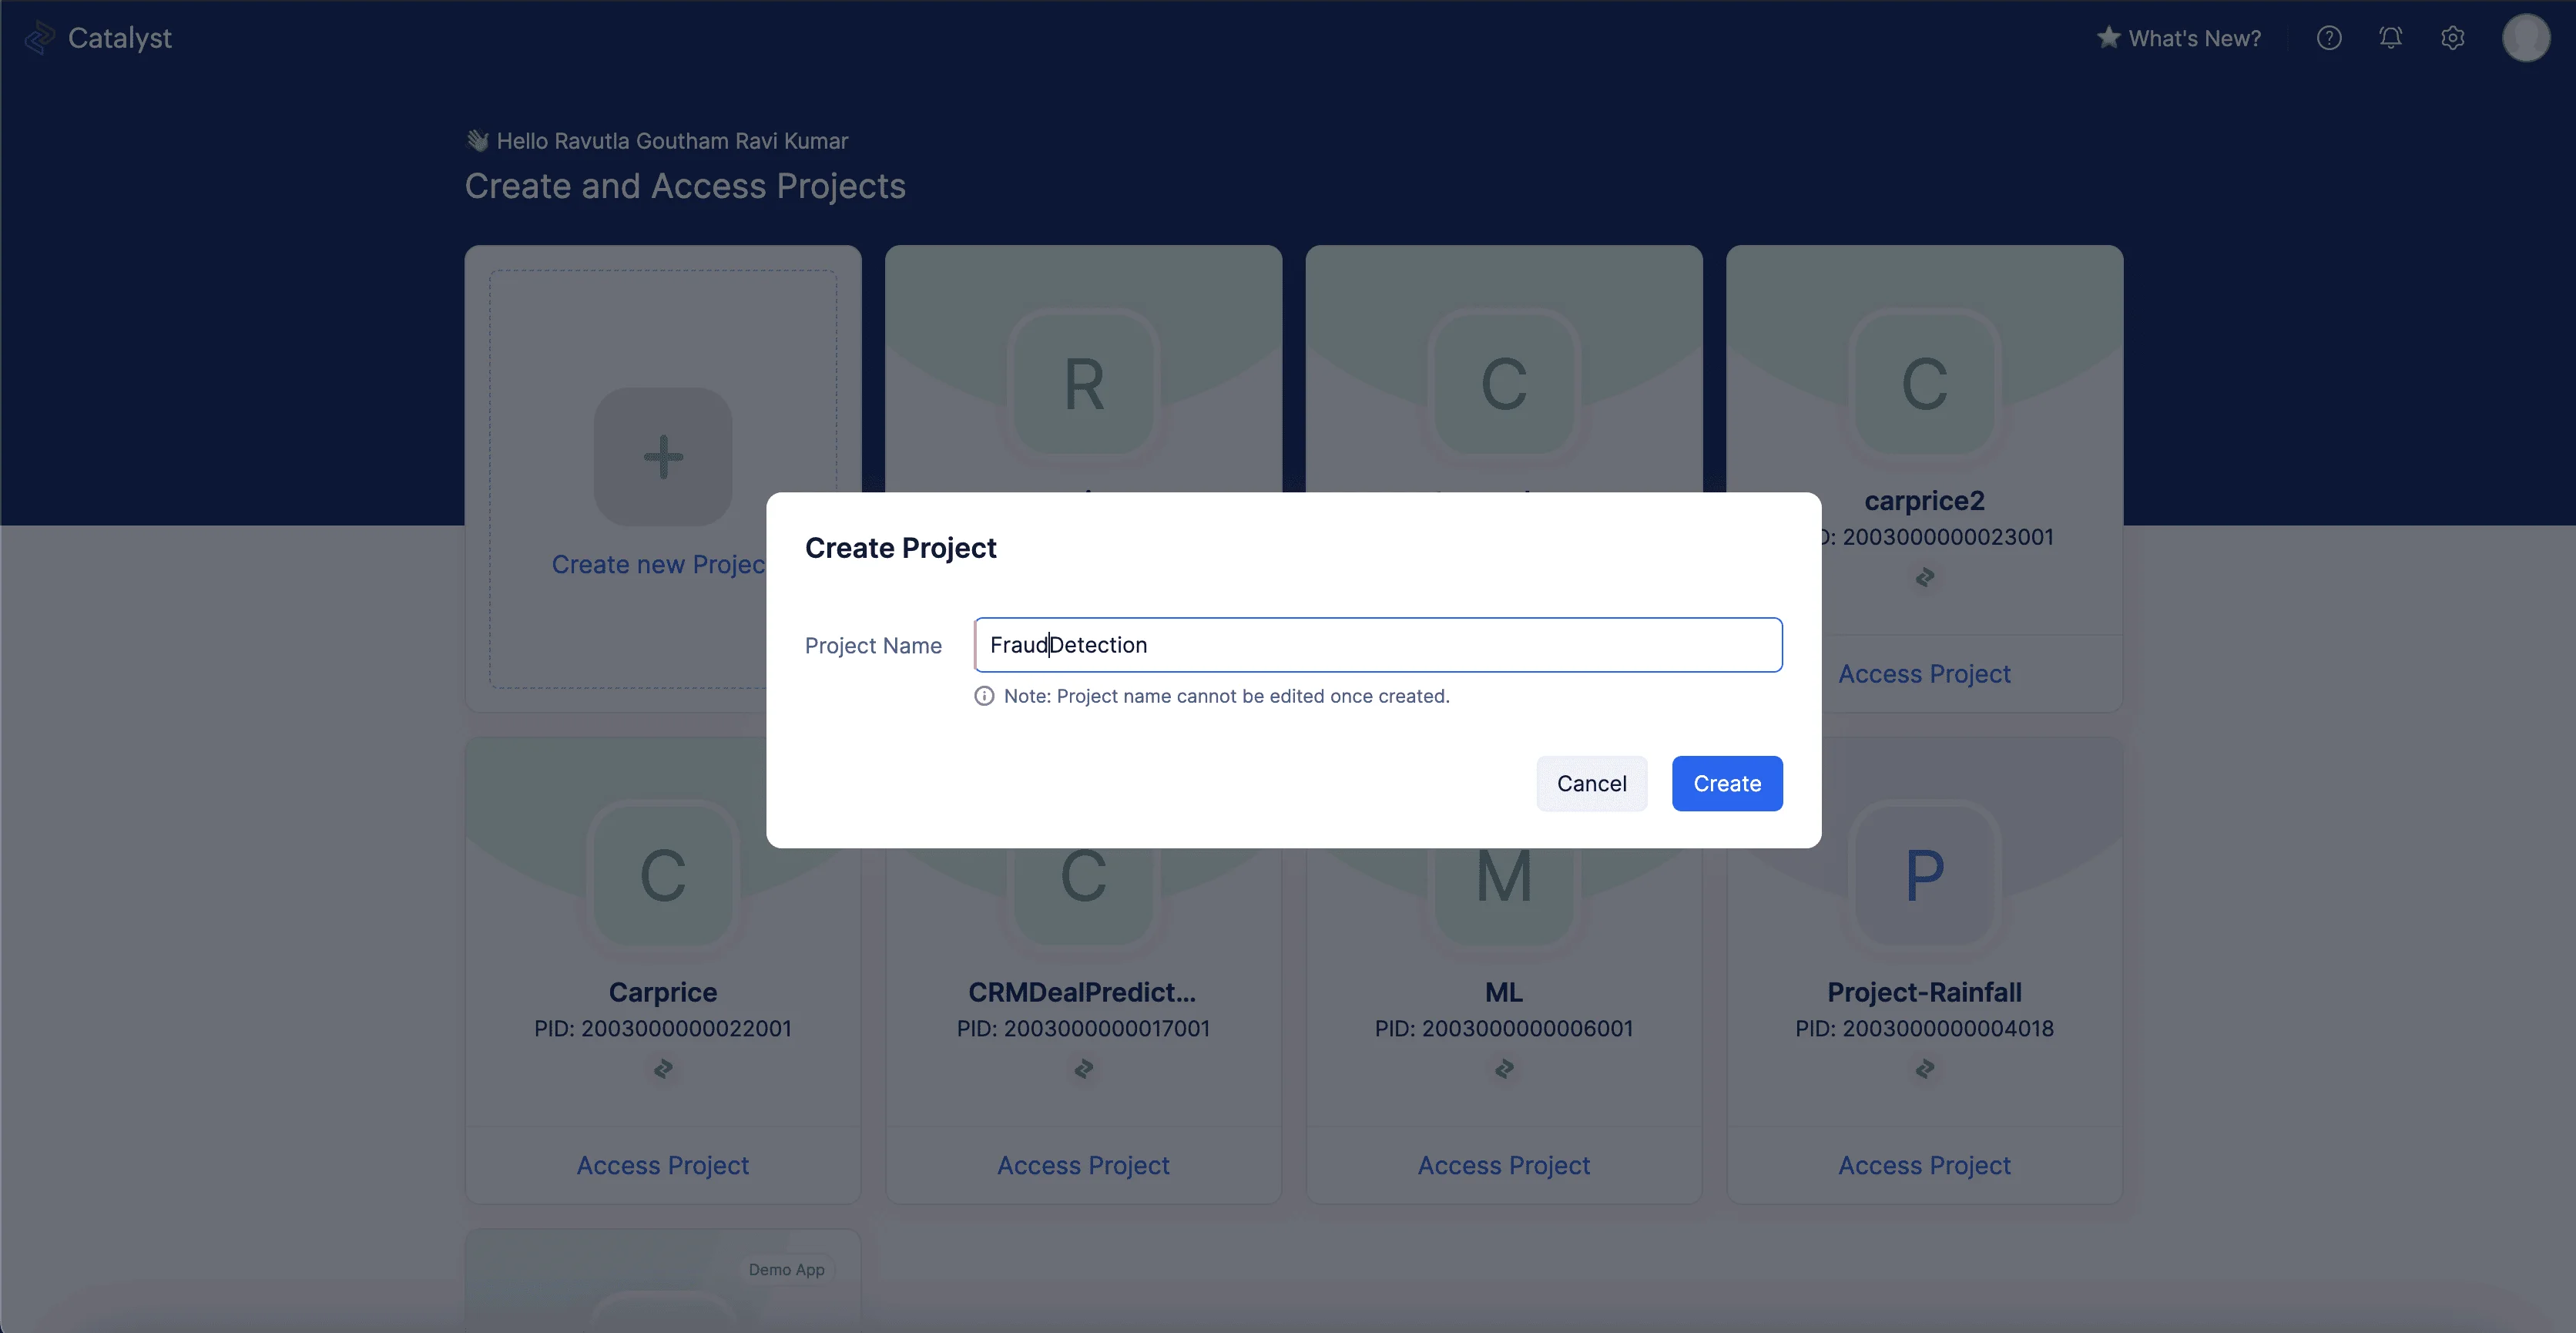This screenshot has width=2576, height=1333.
Task: Open the settings gear icon
Action: (x=2453, y=38)
